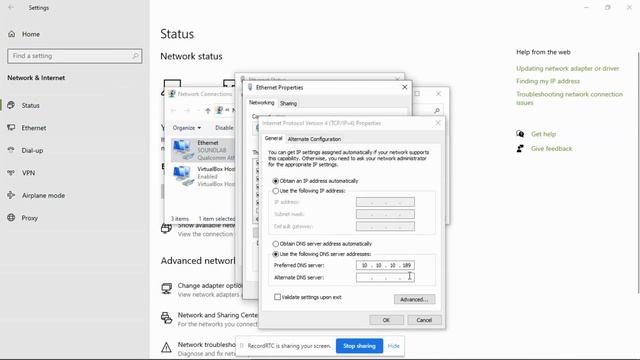Viewport: 640px width, 360px height.
Task: Click Settings back arrow
Action: [x=11, y=7]
